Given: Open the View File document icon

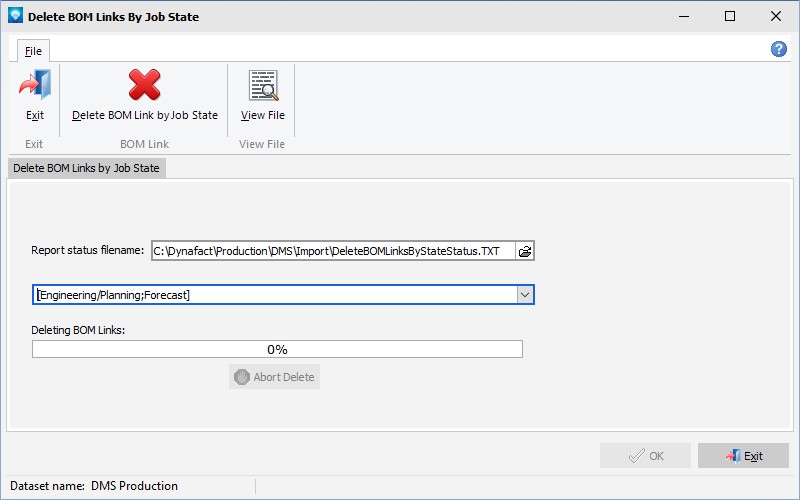Looking at the screenshot, I should [263, 85].
